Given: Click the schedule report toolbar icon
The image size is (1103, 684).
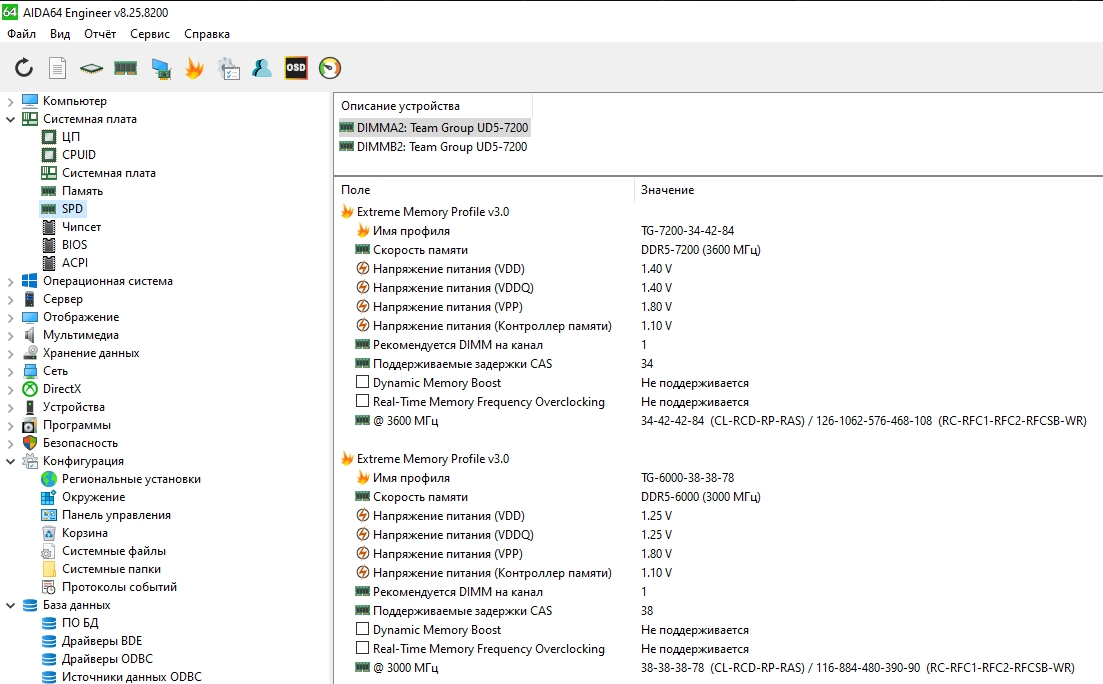Looking at the screenshot, I should pyautogui.click(x=229, y=68).
